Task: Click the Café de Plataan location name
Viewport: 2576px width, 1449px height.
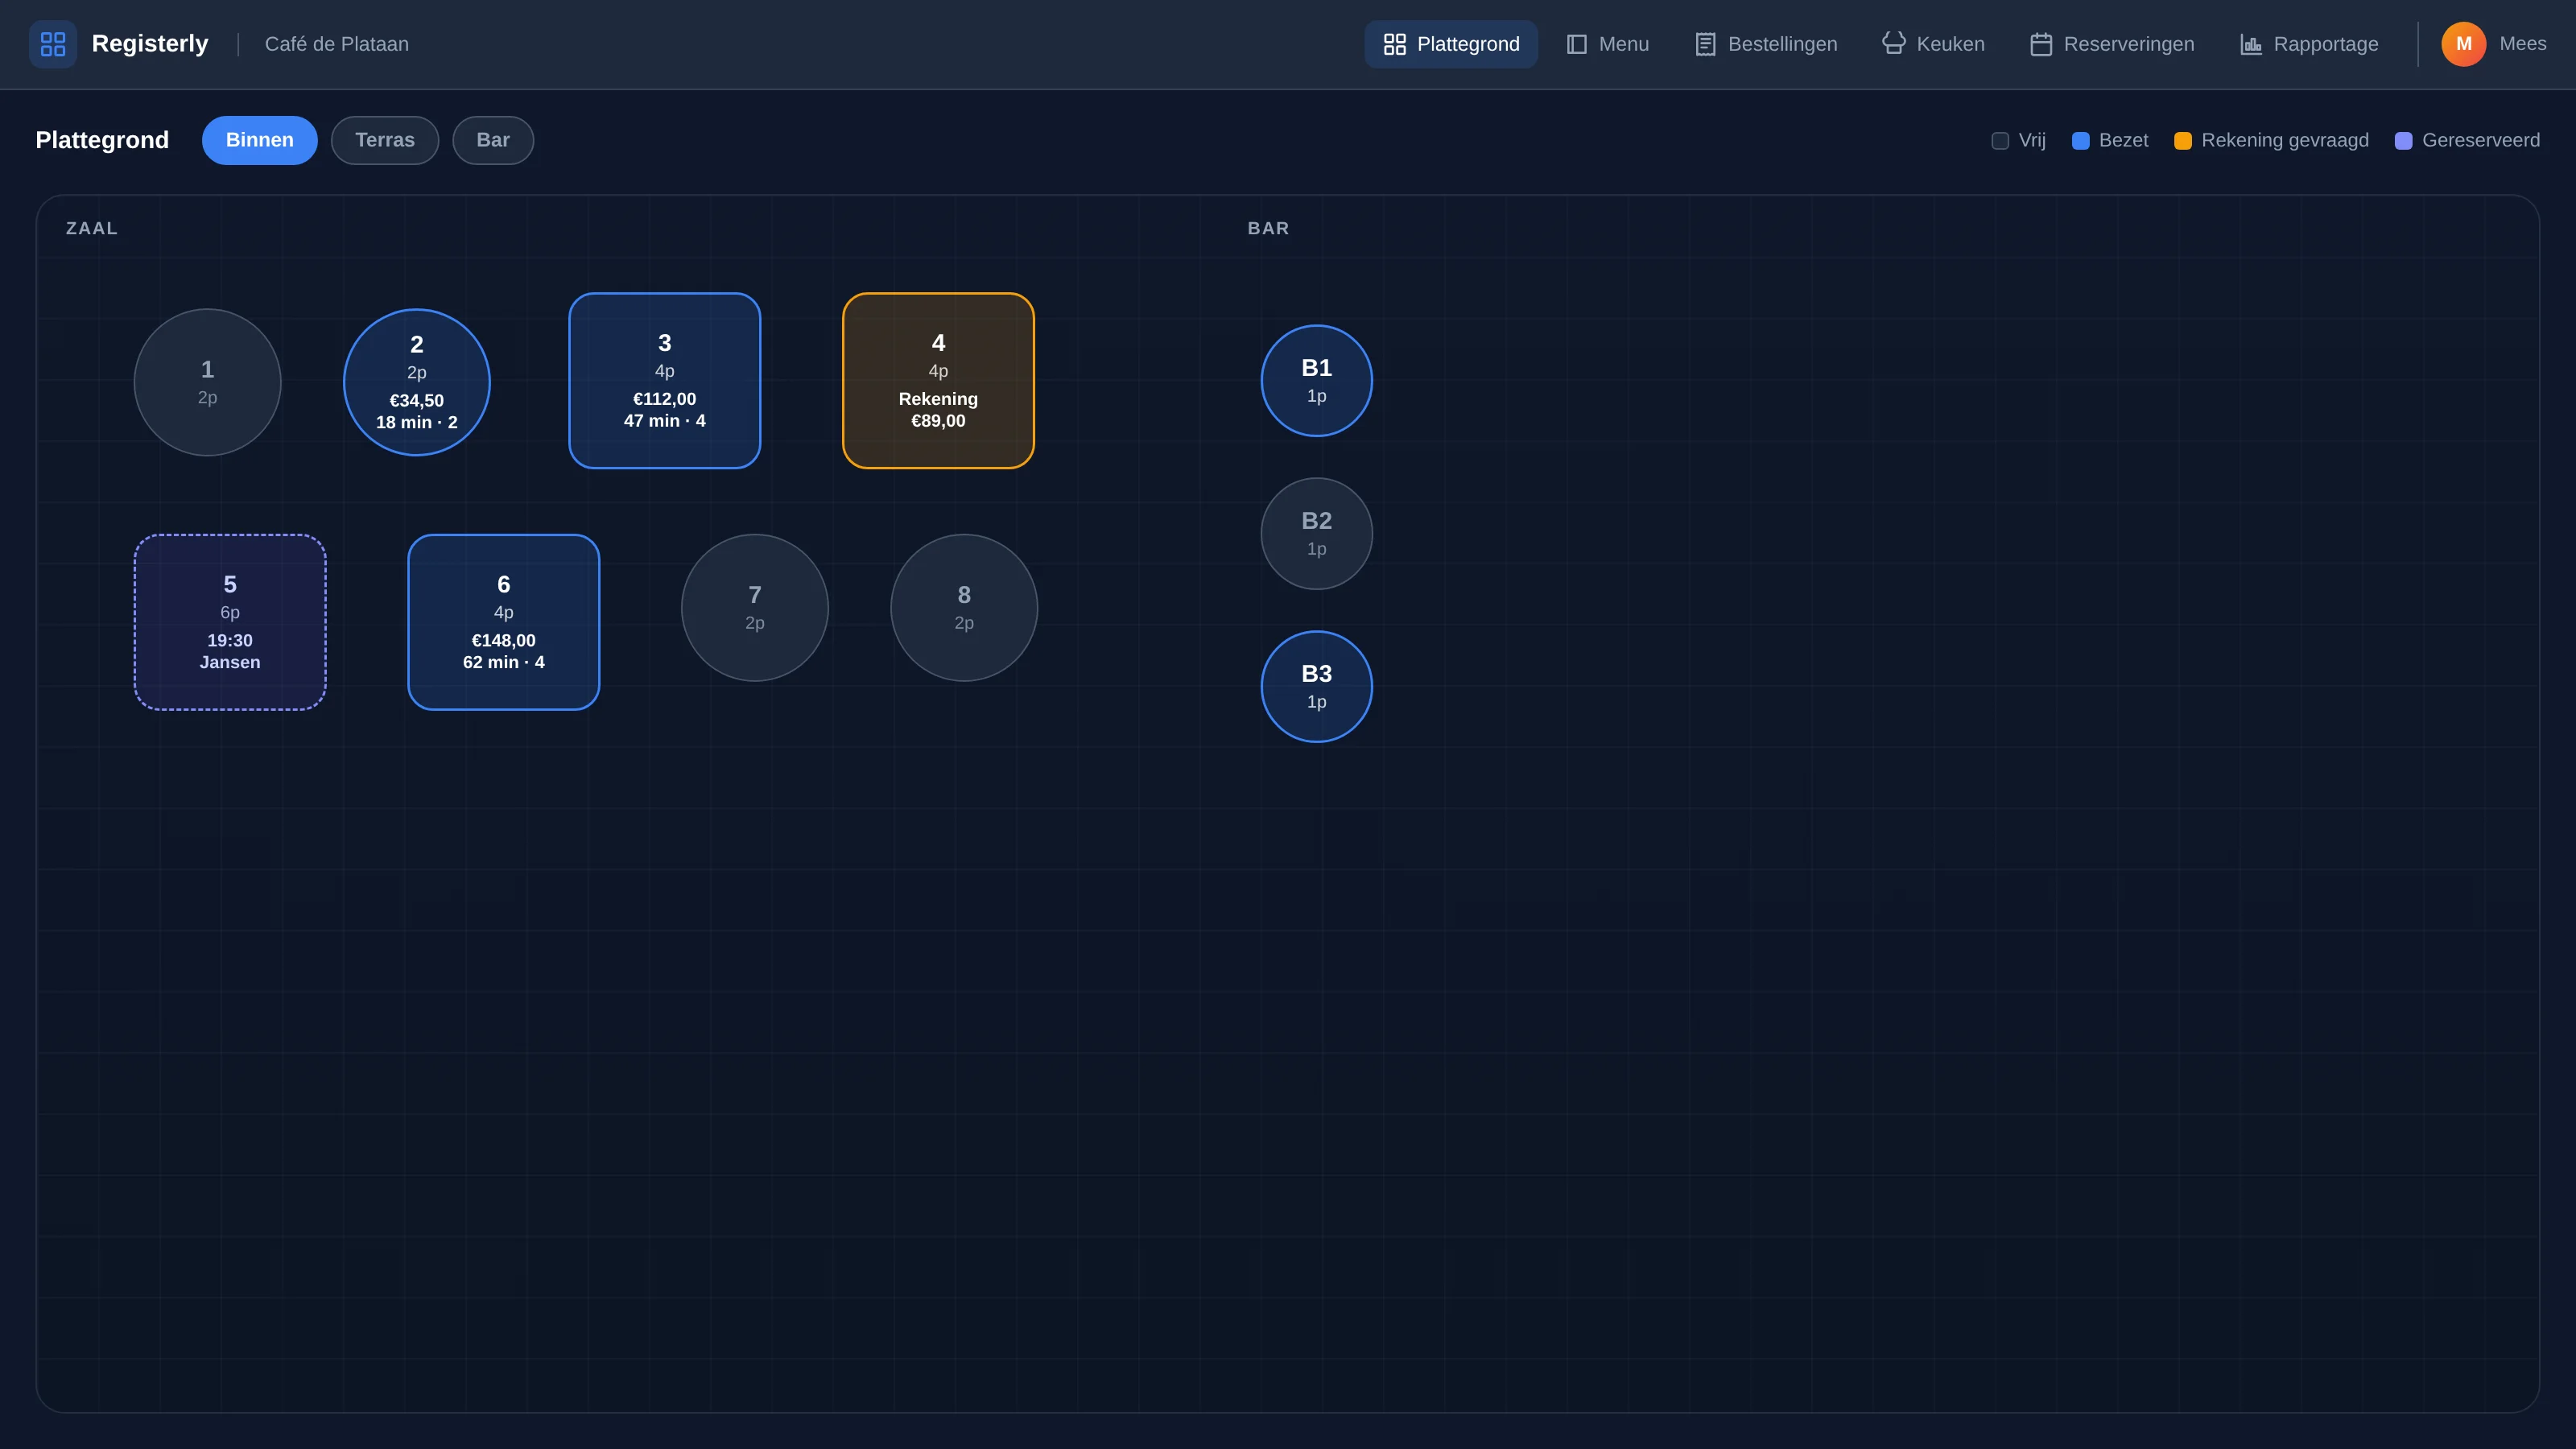Action: coord(336,44)
